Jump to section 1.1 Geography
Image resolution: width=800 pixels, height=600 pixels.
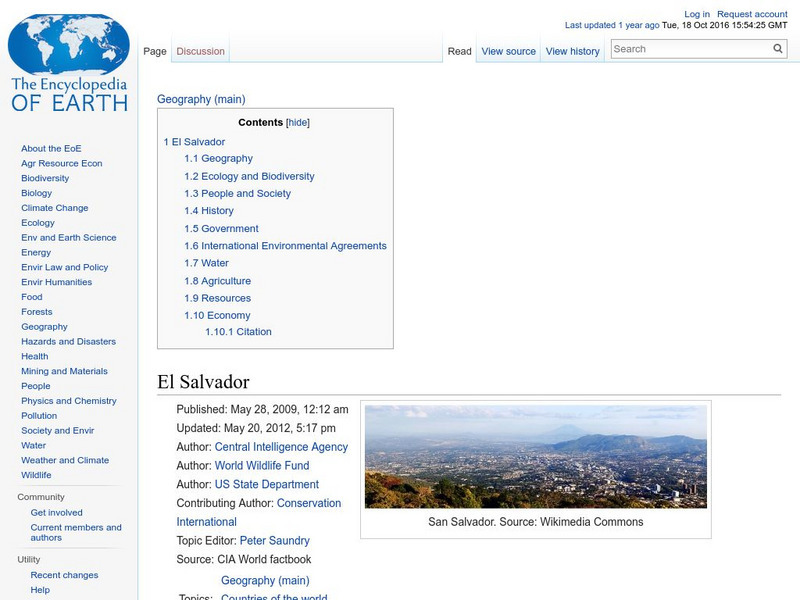[x=218, y=158]
